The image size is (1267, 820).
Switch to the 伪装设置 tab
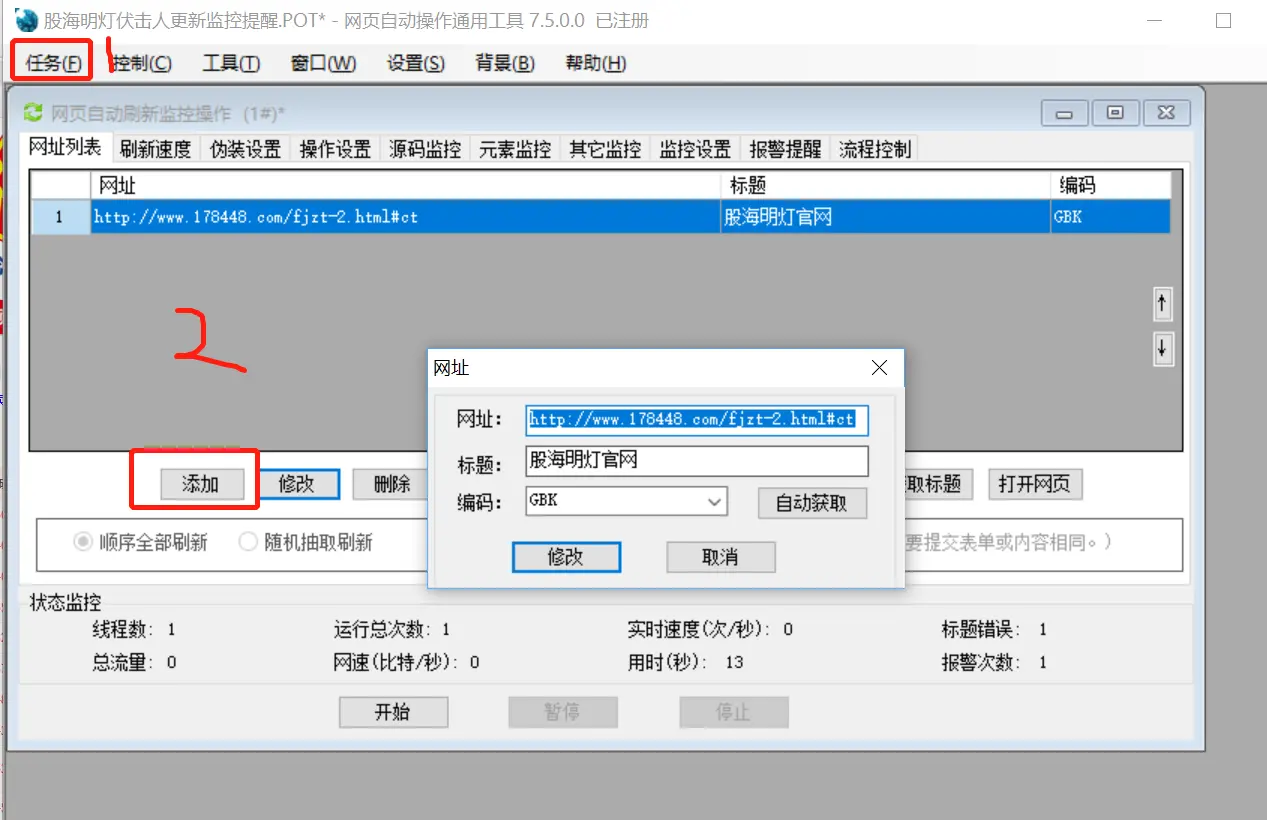245,150
